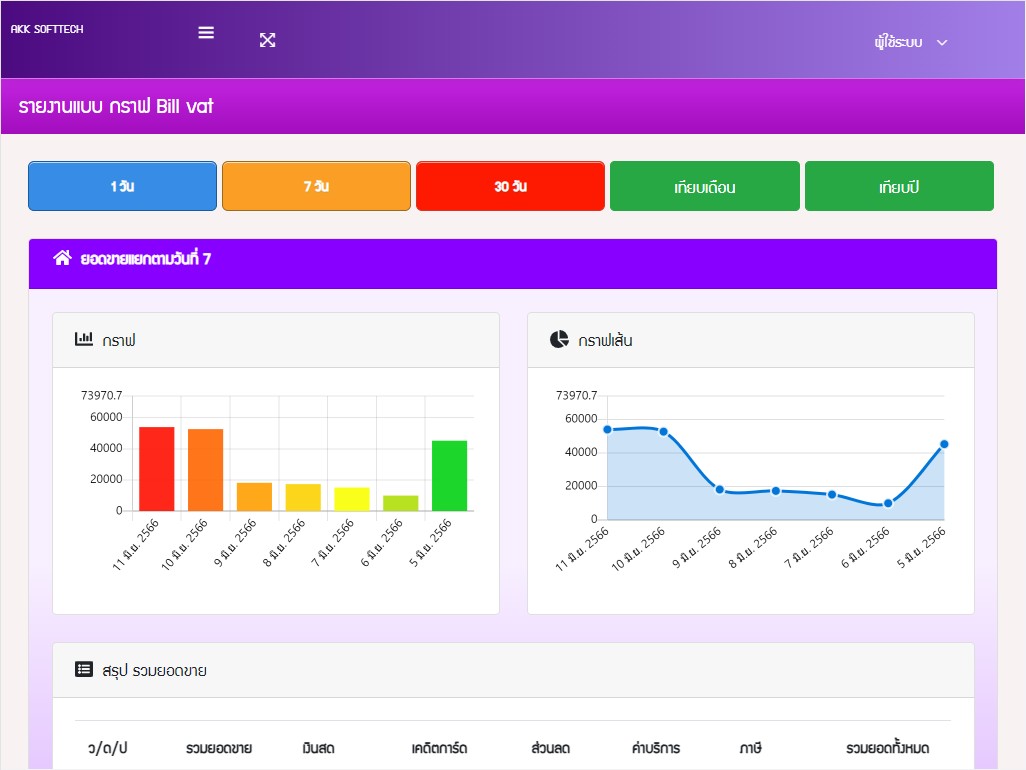
Task: Click the green bar for 5 มิ.ย. 2566
Action: click(449, 476)
